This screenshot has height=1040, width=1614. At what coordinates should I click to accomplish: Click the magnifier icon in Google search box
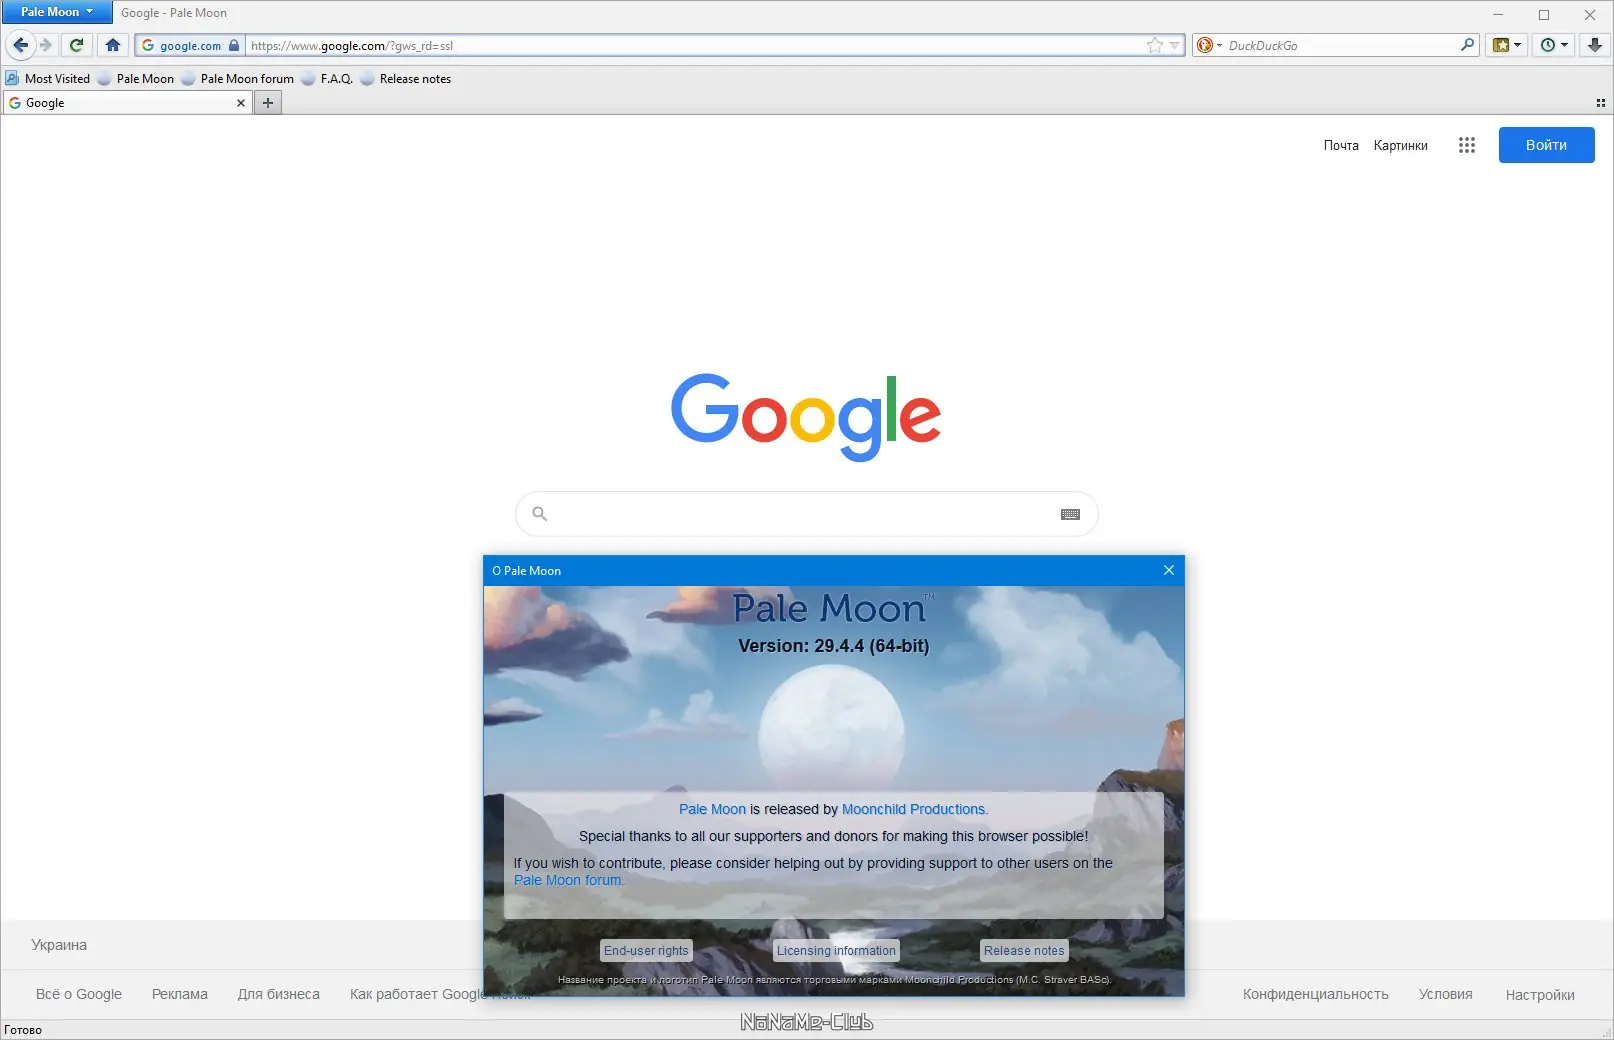point(540,514)
